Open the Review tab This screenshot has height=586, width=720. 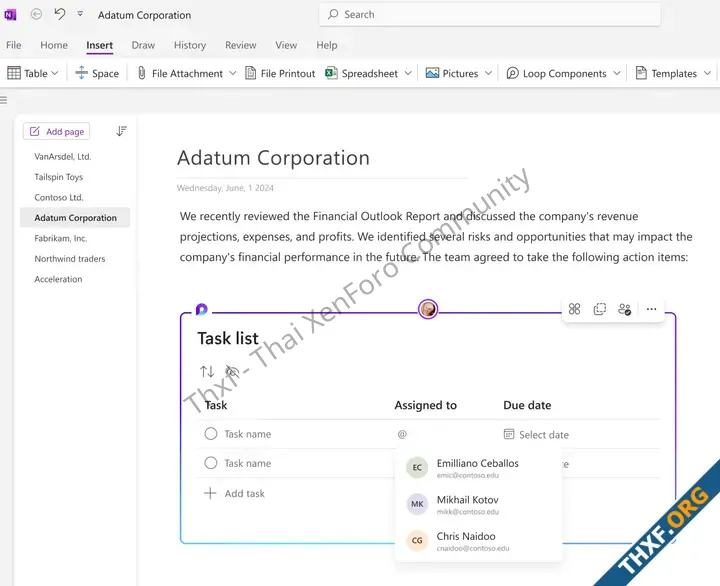pos(241,45)
